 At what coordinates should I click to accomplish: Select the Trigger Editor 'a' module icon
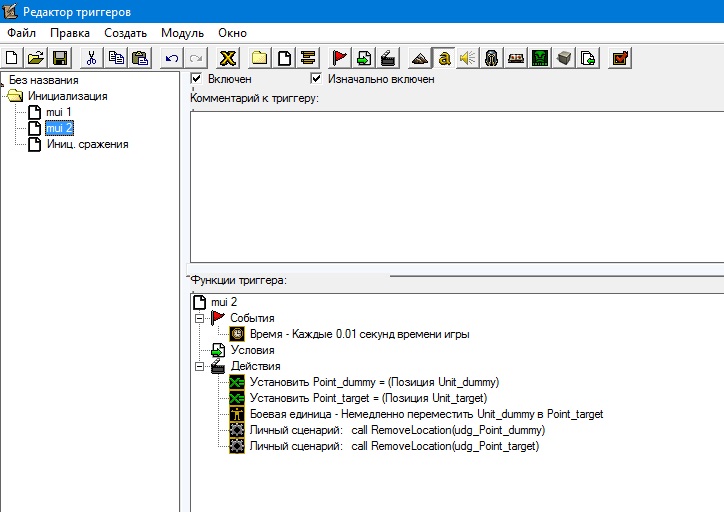click(444, 58)
